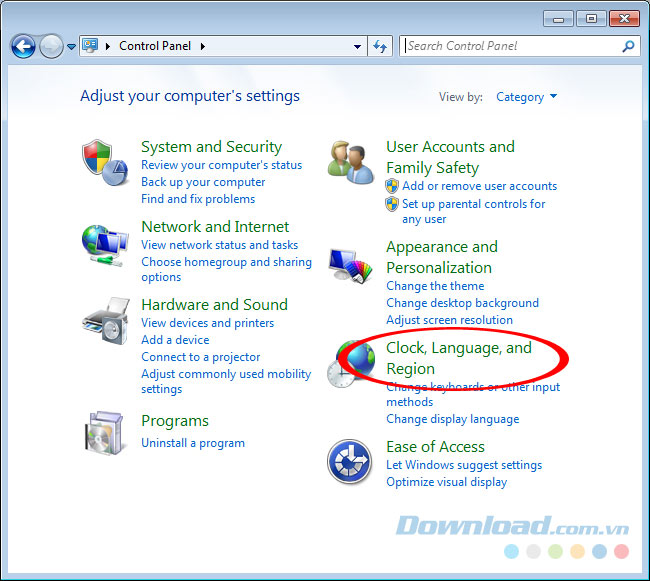This screenshot has width=650, height=581.
Task: Open Ease of Access category heading
Action: click(435, 447)
